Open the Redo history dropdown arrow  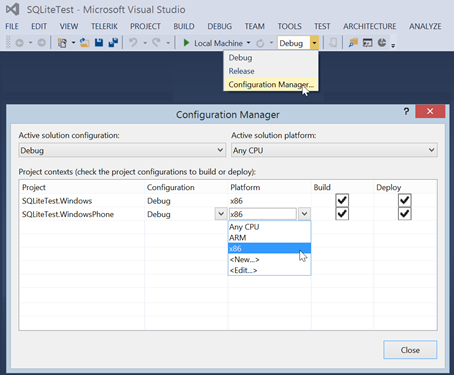(168, 43)
